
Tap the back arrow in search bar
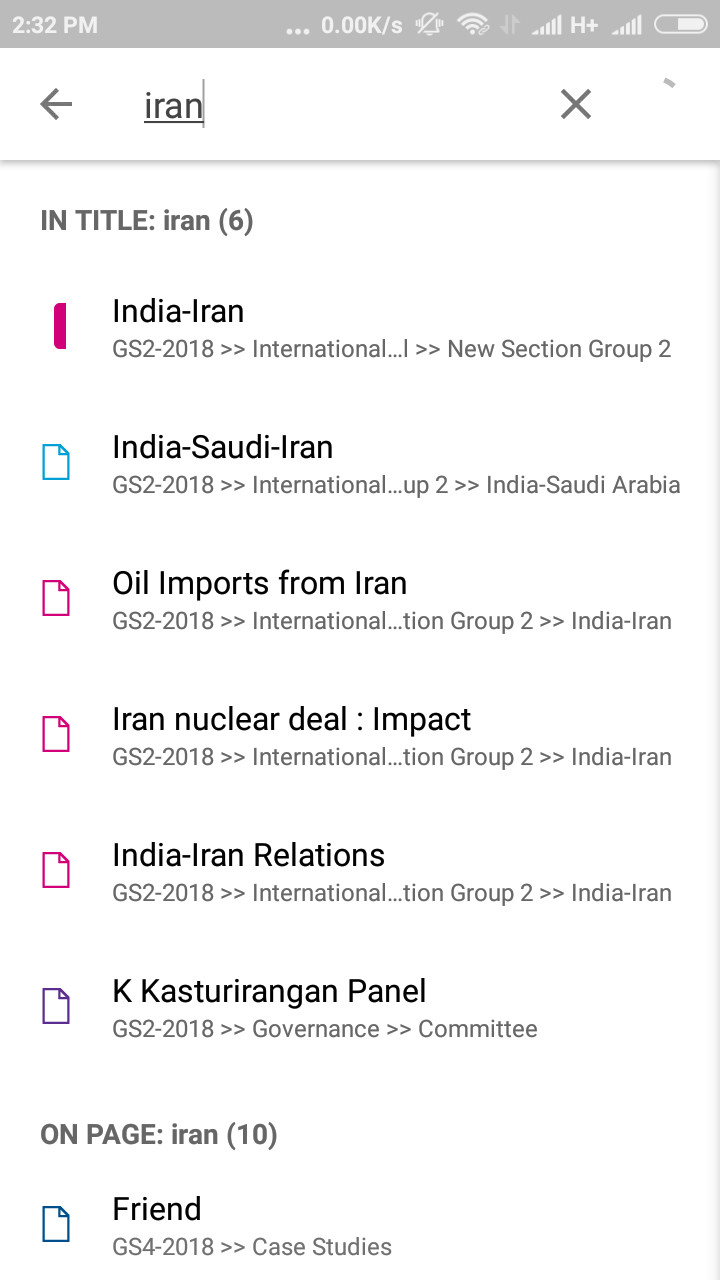point(56,104)
